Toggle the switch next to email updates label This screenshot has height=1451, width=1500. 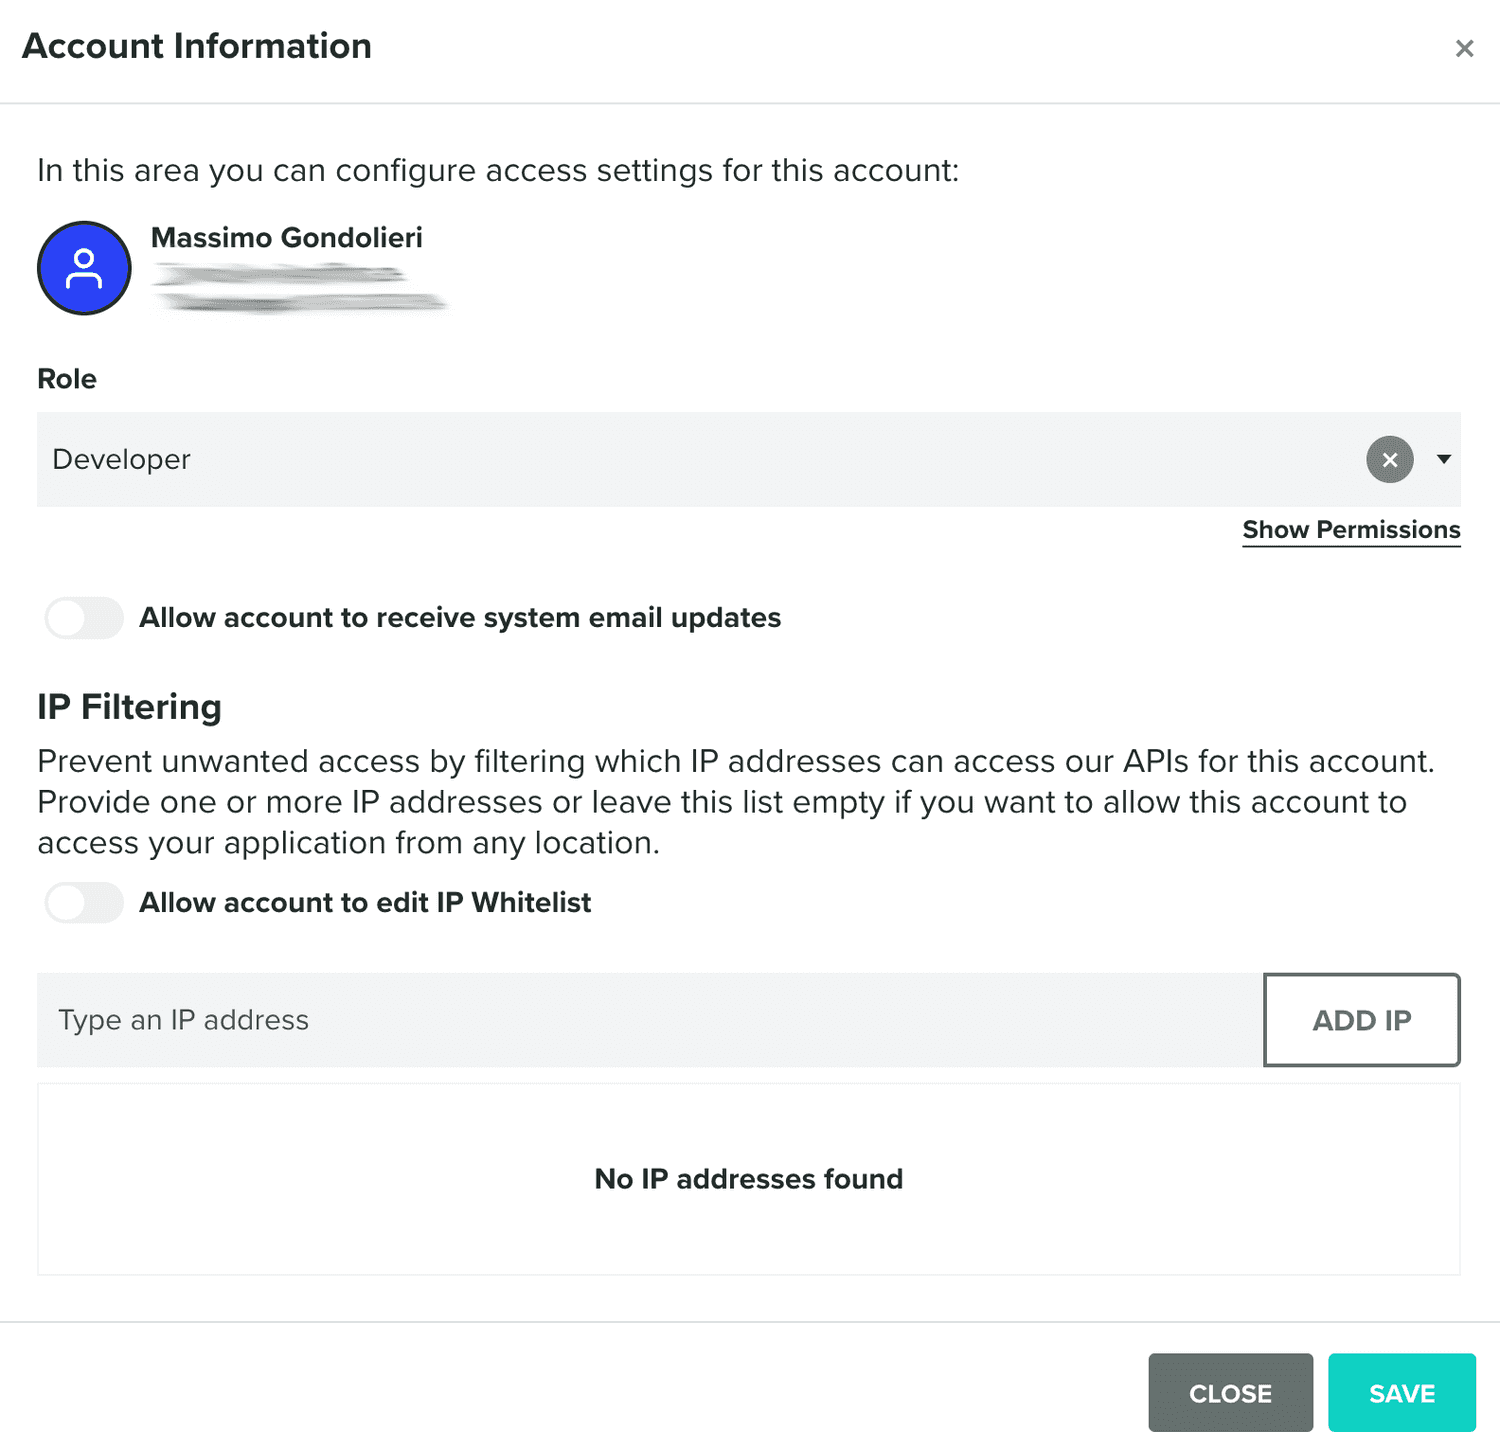tap(84, 618)
